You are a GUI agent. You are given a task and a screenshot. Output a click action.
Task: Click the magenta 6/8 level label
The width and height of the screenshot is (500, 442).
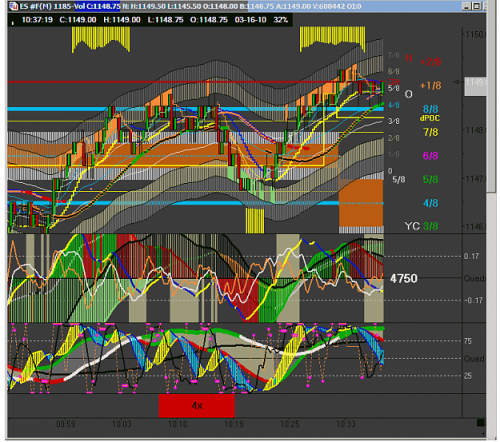pyautogui.click(x=430, y=156)
